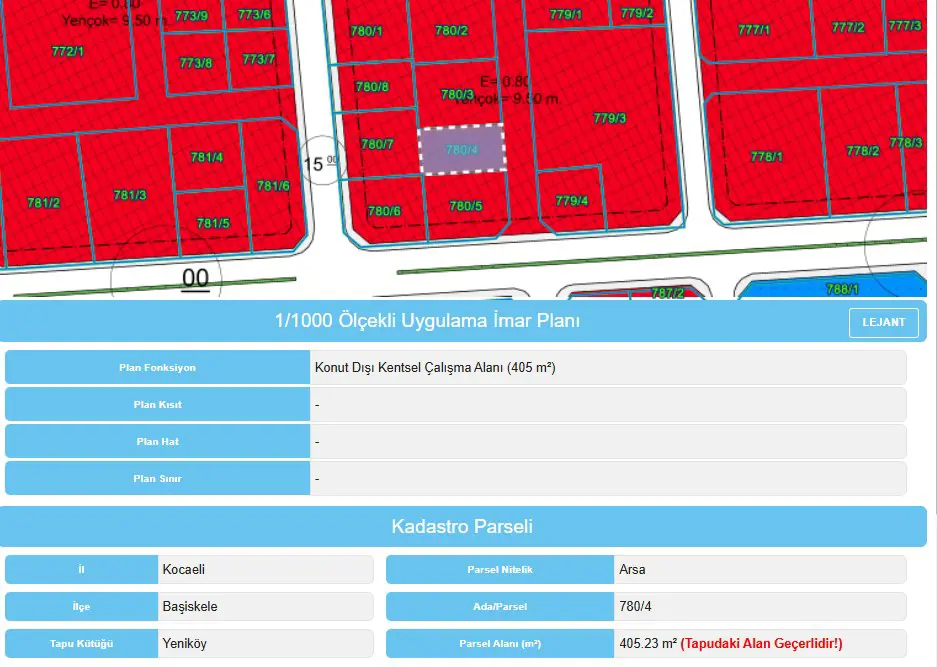
Task: Click parcel 780/8 on the map
Action: (372, 87)
